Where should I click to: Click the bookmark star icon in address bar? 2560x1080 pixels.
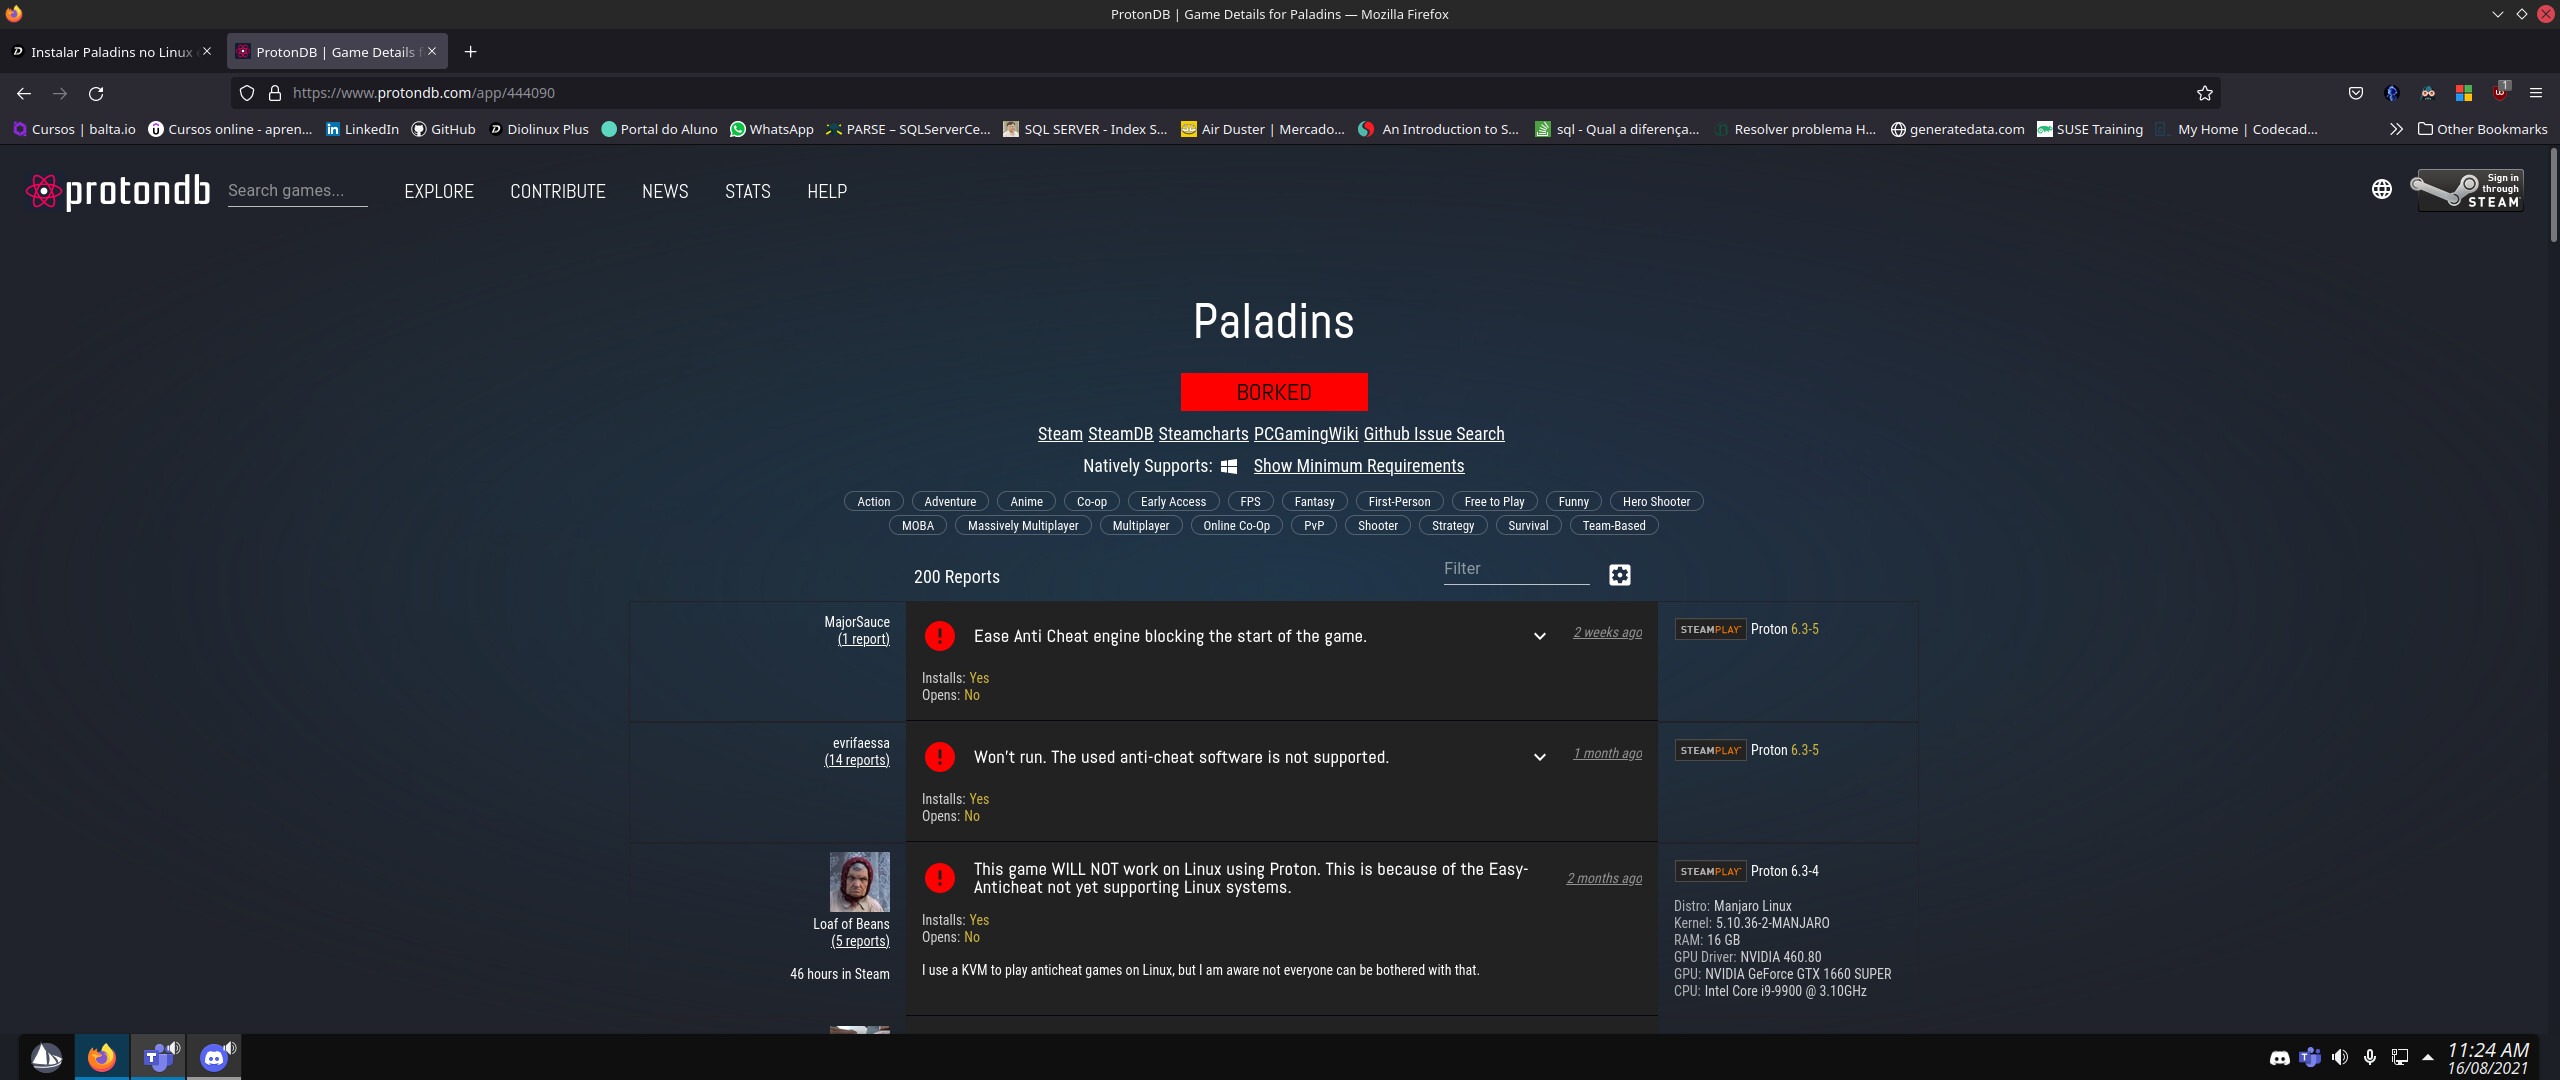click(x=2206, y=91)
